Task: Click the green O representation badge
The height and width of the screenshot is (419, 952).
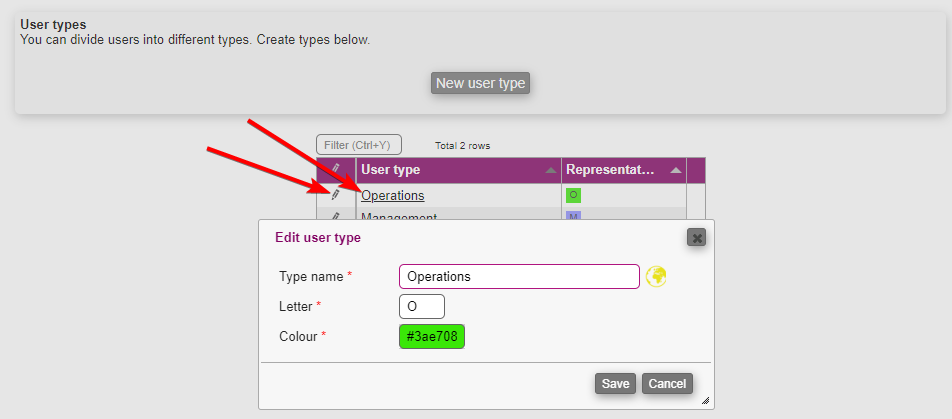Action: click(x=573, y=195)
